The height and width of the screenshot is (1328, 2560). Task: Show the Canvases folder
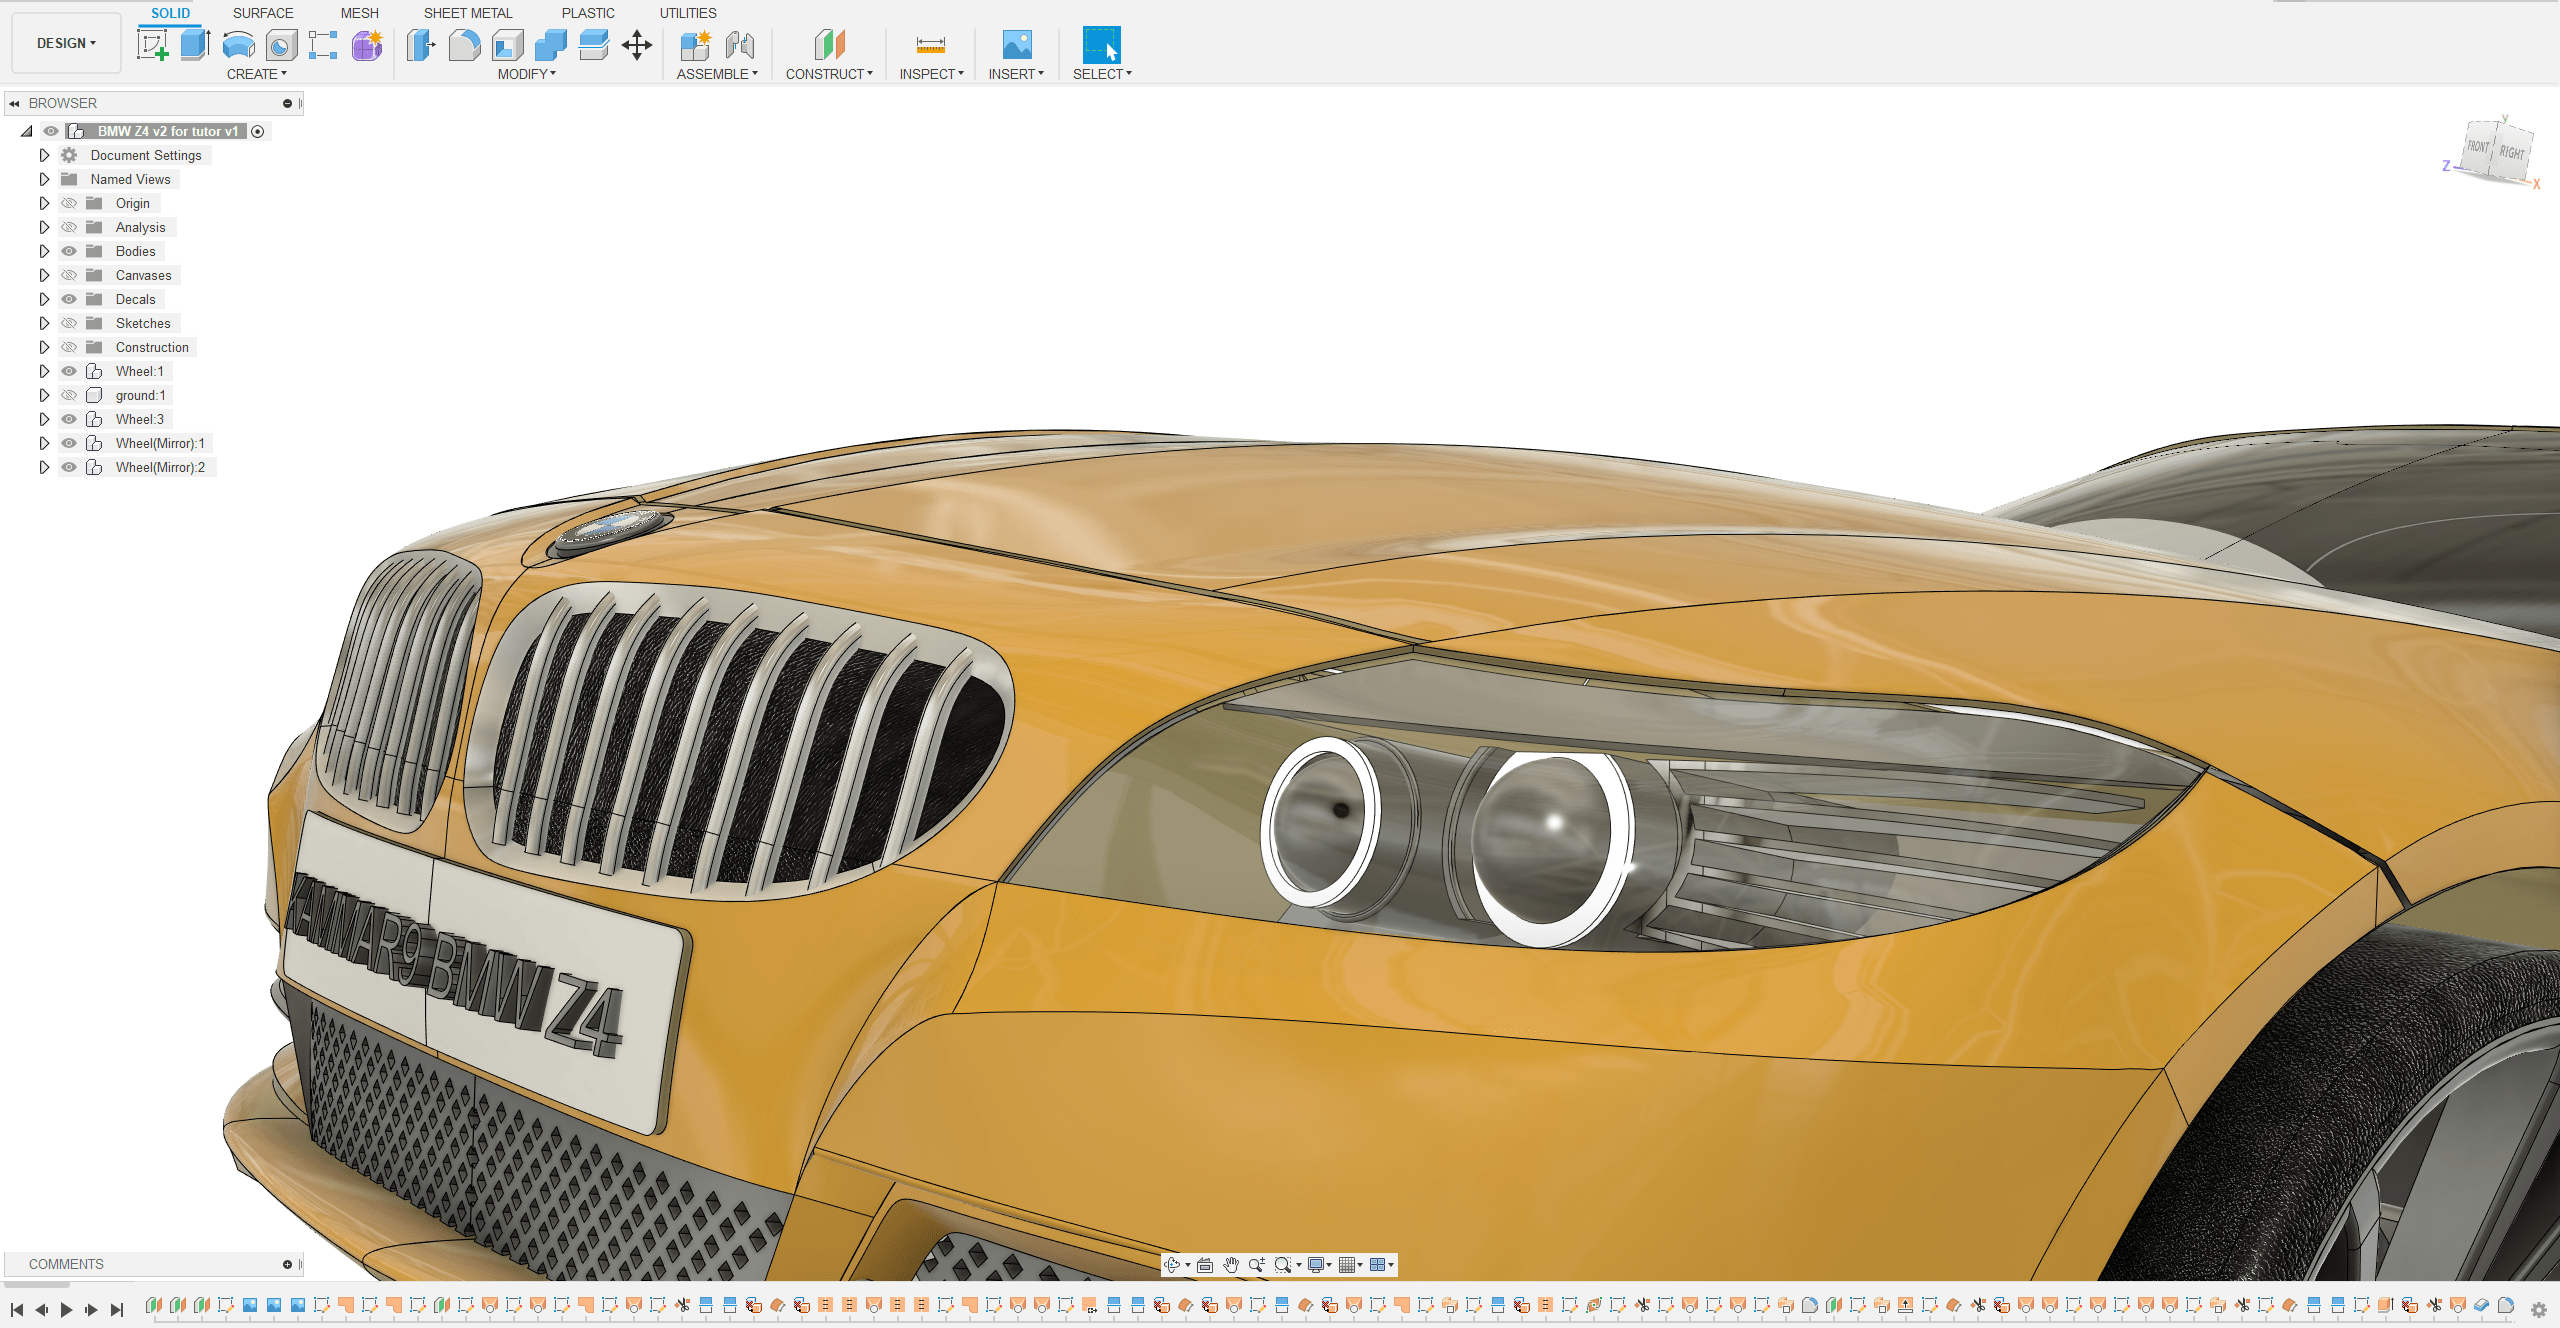point(69,275)
